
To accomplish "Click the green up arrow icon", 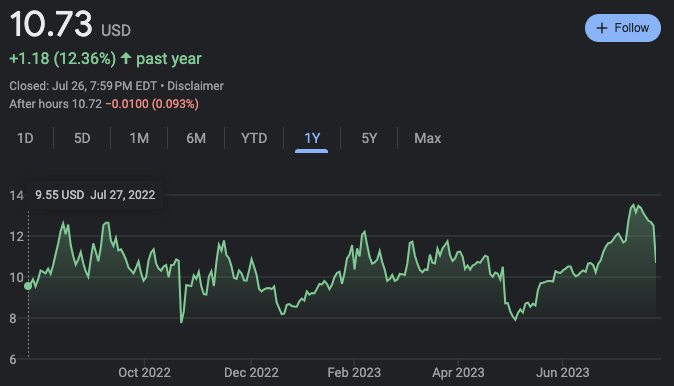I will click(x=126, y=58).
